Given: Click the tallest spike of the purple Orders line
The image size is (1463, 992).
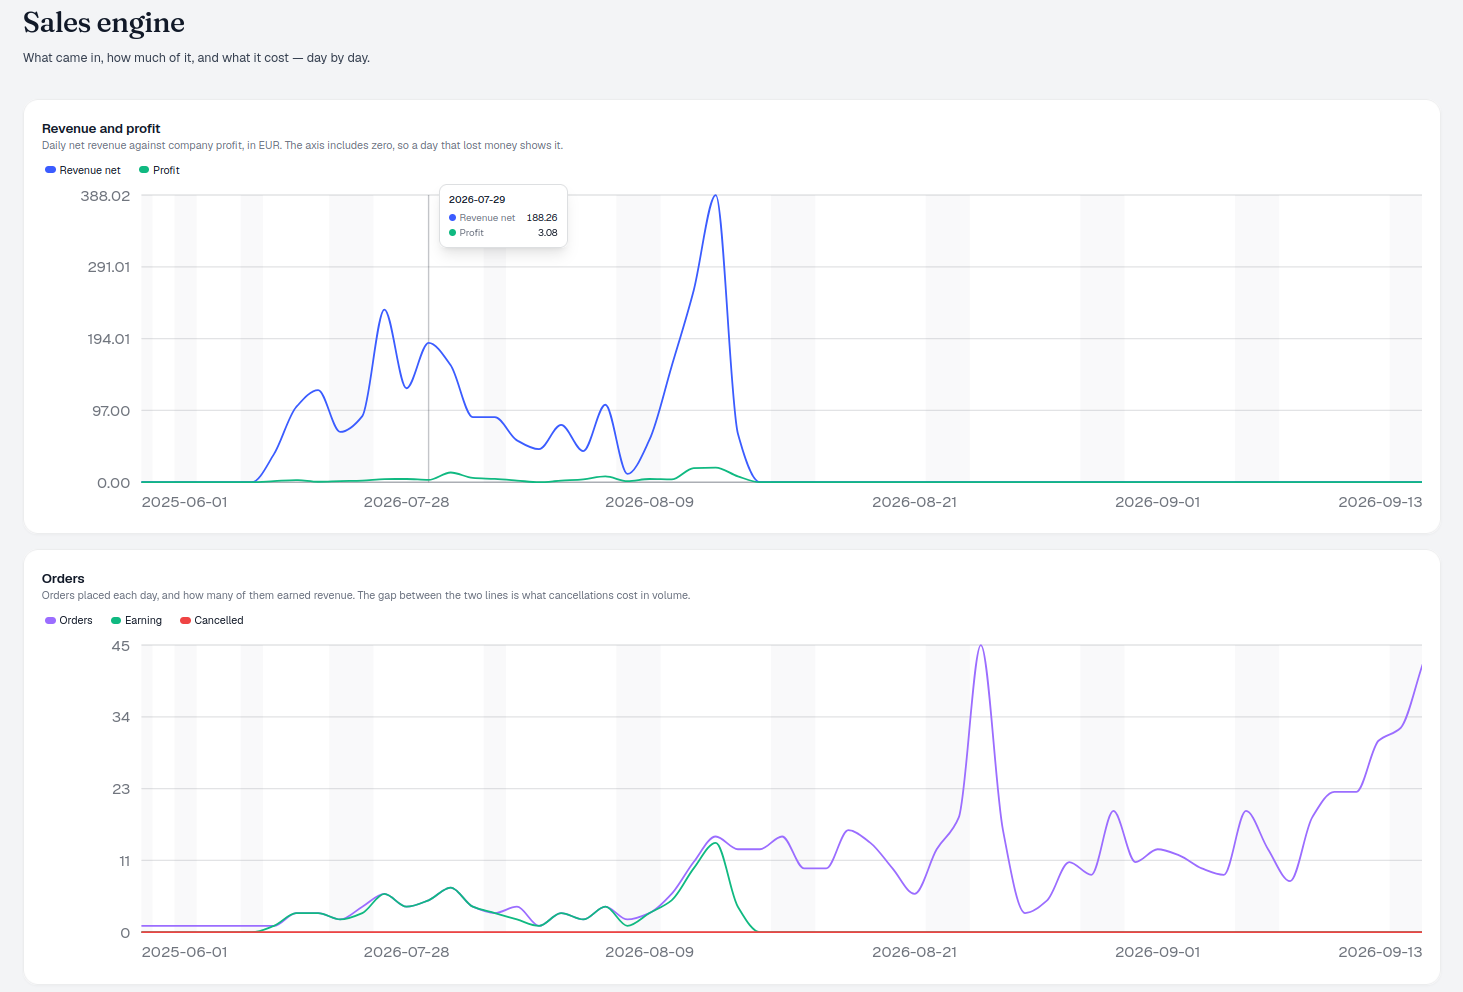Looking at the screenshot, I should tap(980, 646).
